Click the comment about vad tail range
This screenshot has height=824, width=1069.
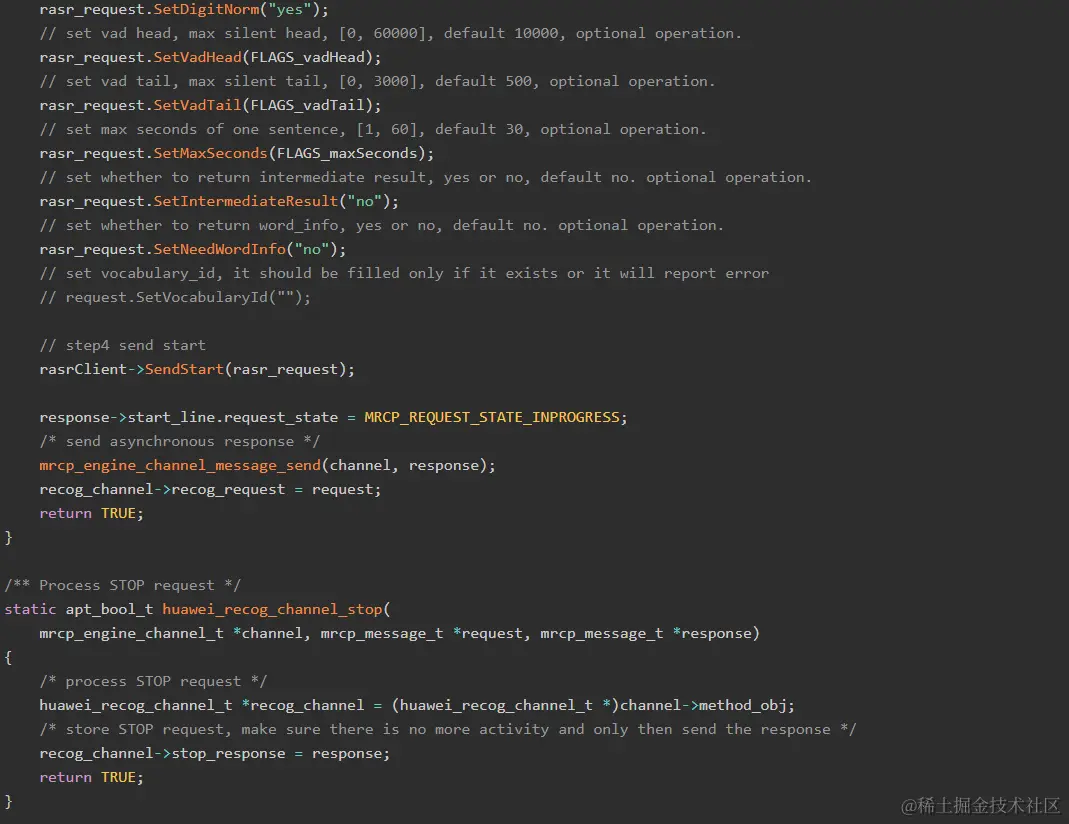click(377, 82)
